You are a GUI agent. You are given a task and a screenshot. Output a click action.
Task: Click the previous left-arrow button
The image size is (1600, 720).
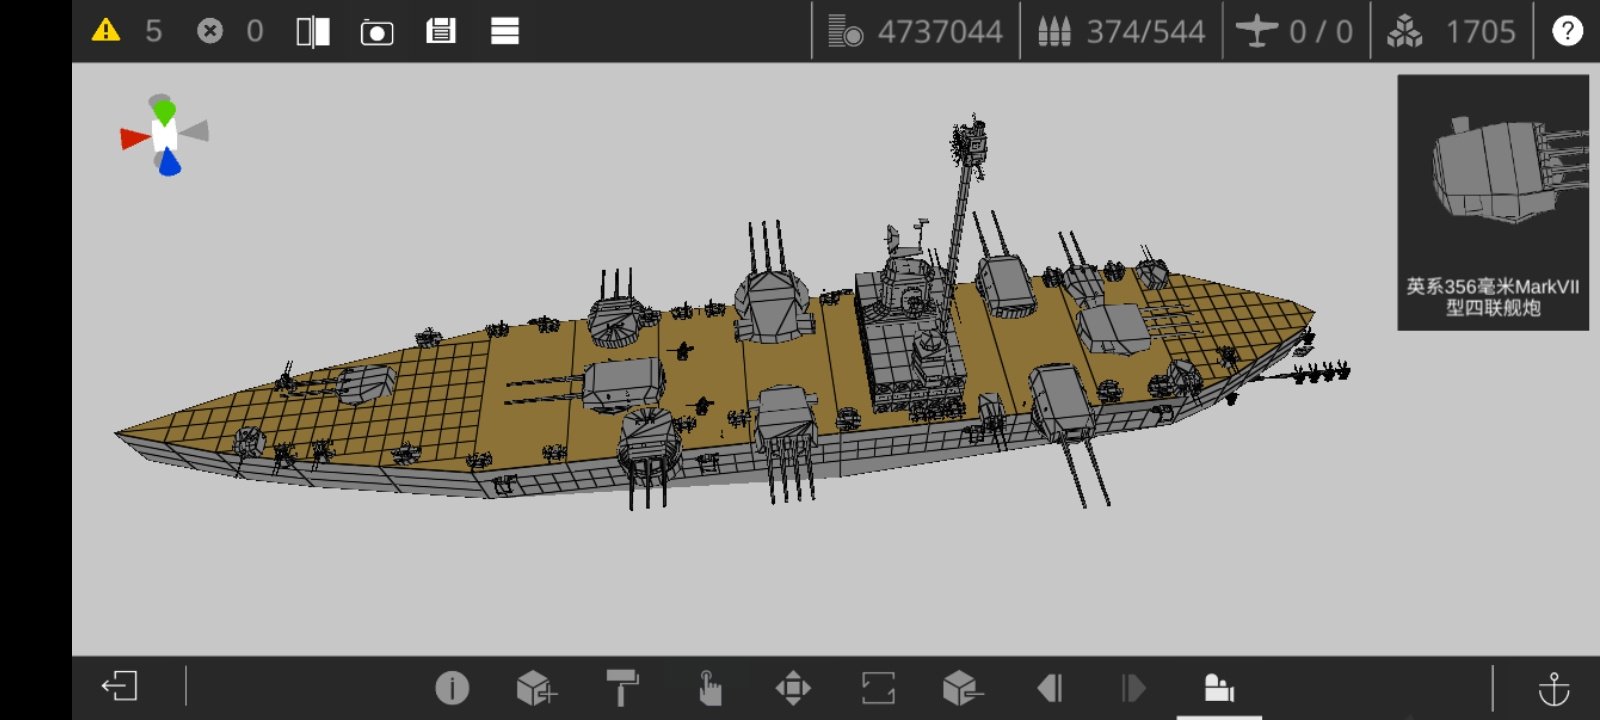[1049, 688]
